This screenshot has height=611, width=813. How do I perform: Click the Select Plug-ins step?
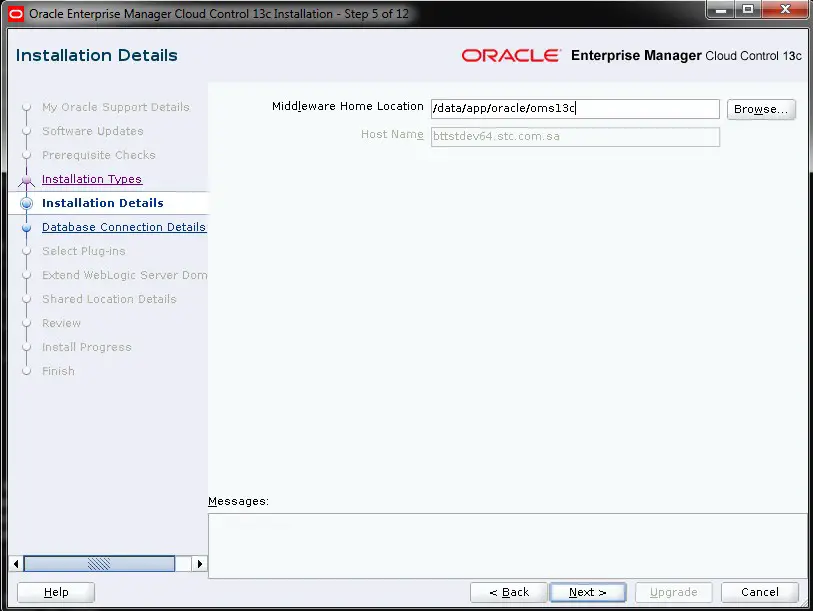pyautogui.click(x=83, y=251)
